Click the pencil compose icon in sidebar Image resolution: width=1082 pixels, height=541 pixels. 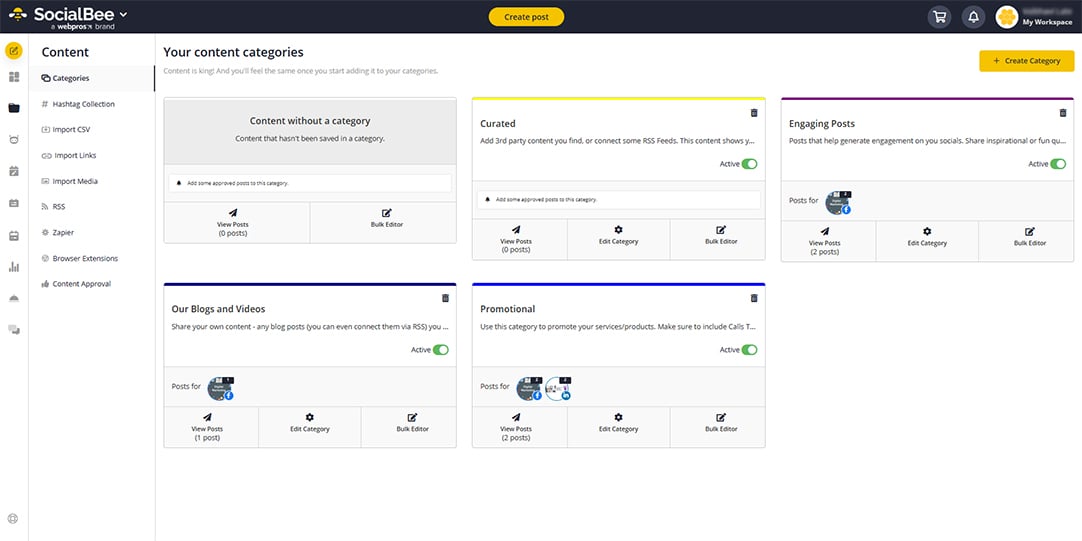[x=14, y=50]
